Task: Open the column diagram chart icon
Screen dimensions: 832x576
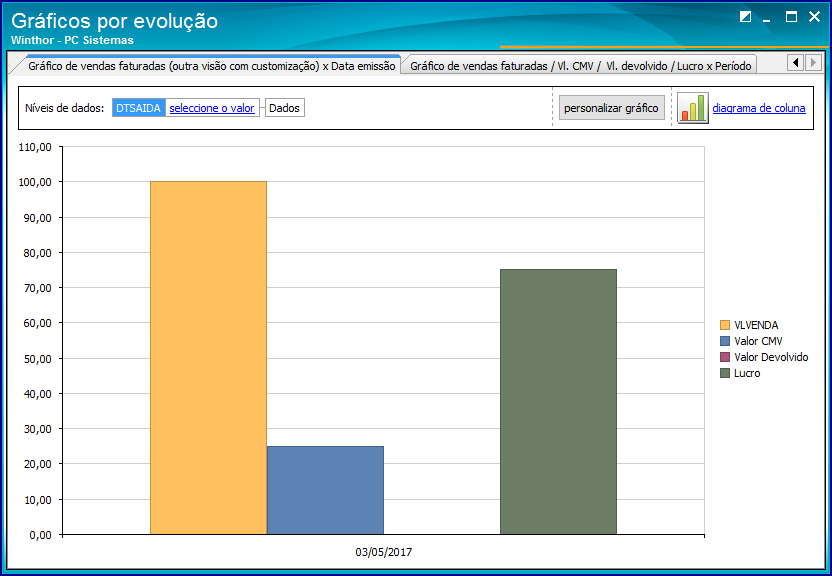Action: click(x=693, y=108)
